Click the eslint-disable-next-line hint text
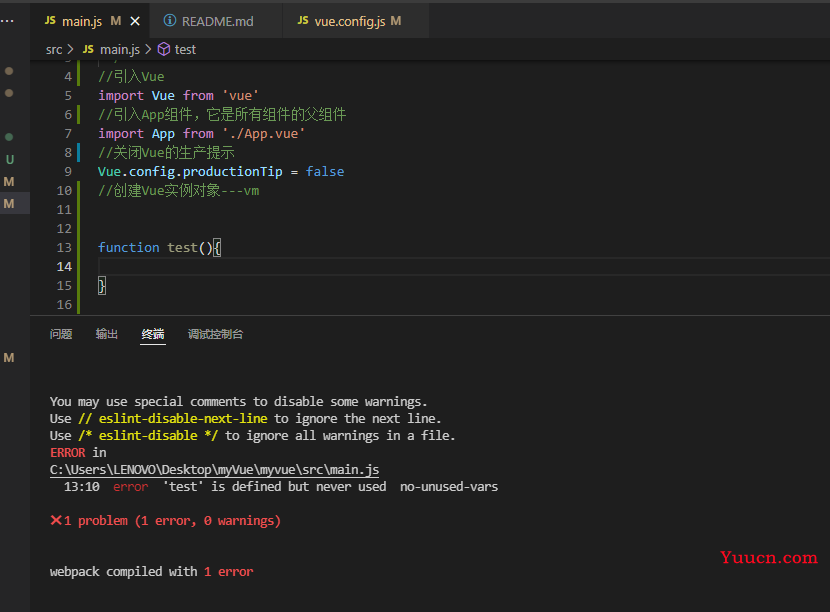Viewport: 830px width, 612px height. click(173, 419)
